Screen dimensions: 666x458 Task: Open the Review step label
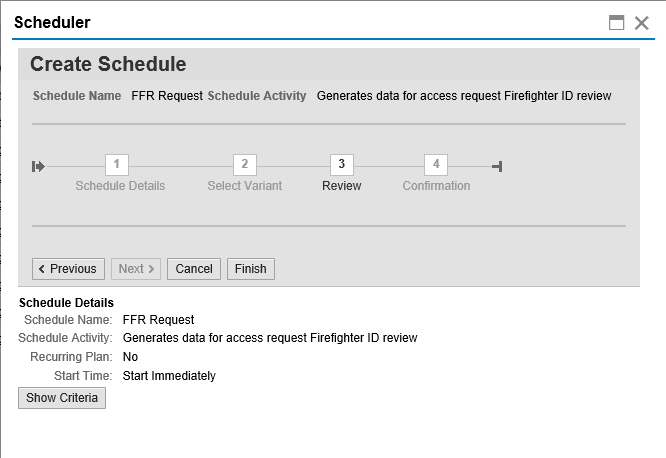[342, 186]
